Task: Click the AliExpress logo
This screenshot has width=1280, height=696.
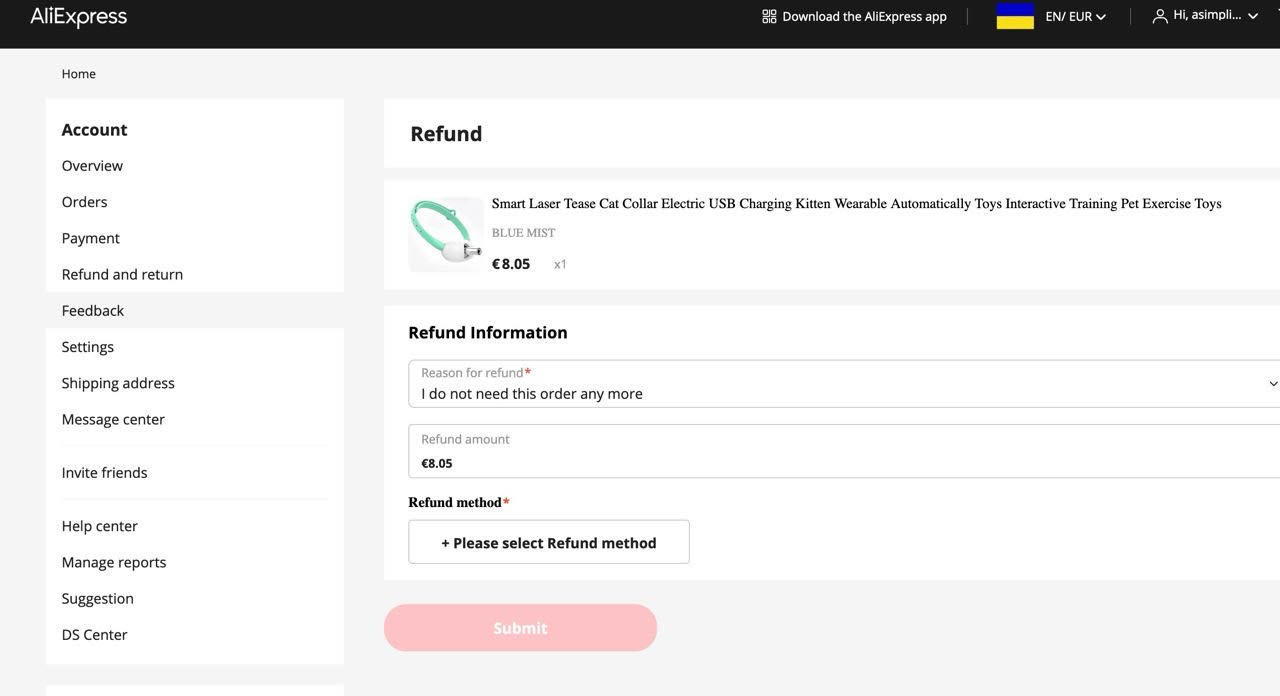Action: click(x=79, y=16)
